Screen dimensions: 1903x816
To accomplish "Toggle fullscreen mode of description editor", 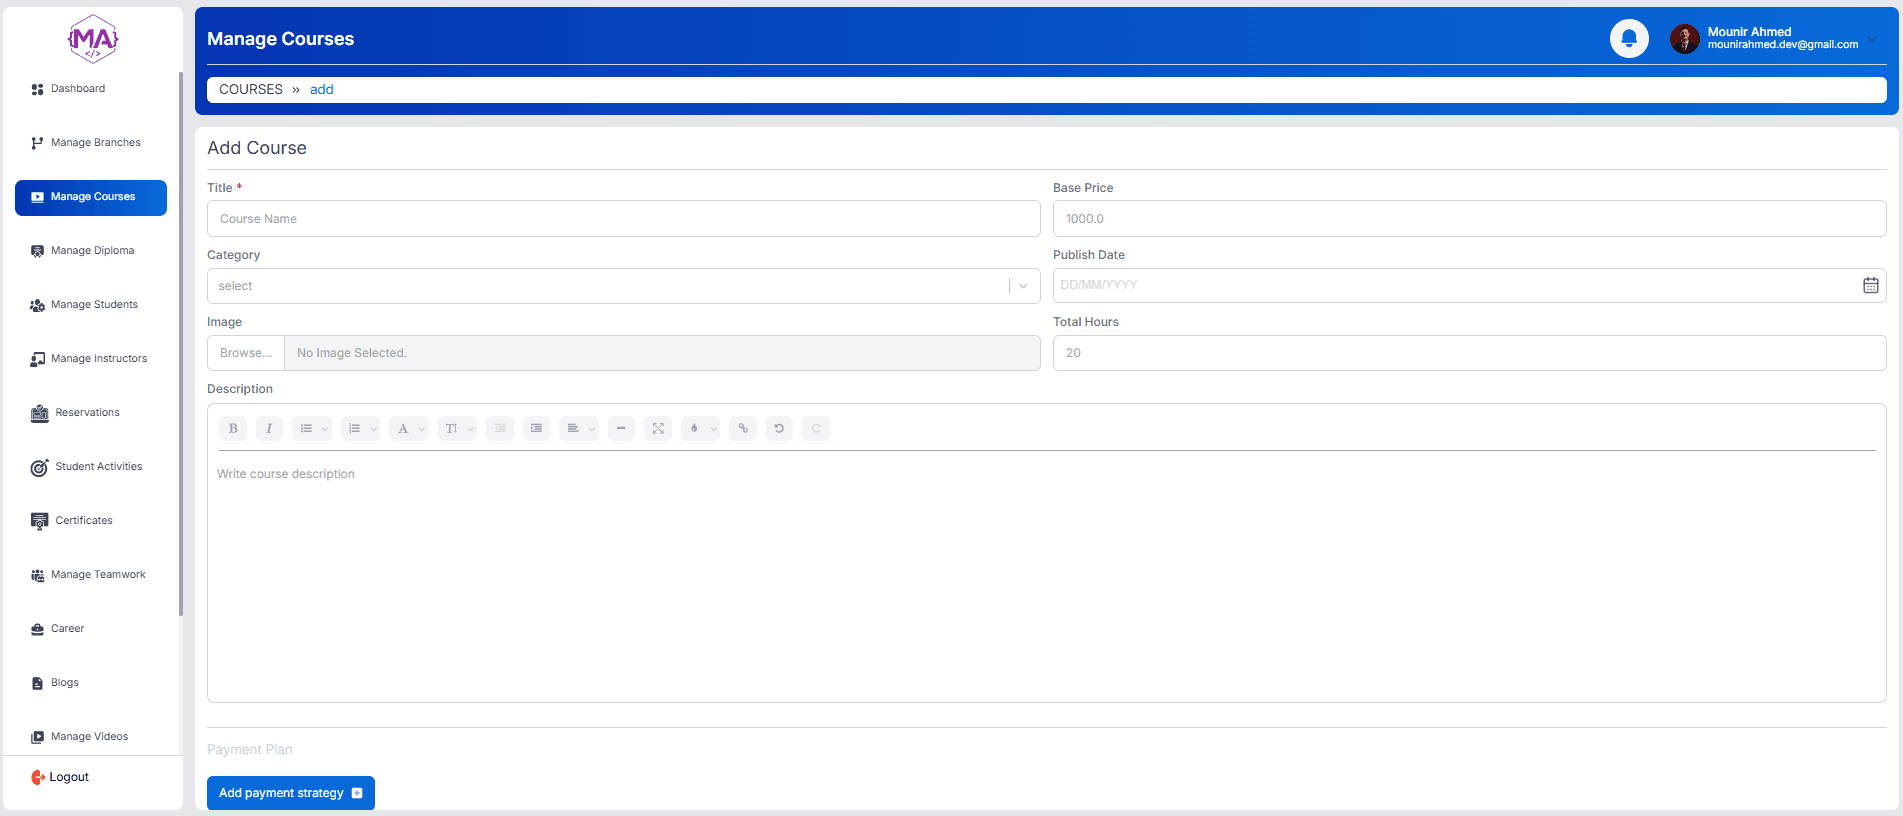I will 658,429.
